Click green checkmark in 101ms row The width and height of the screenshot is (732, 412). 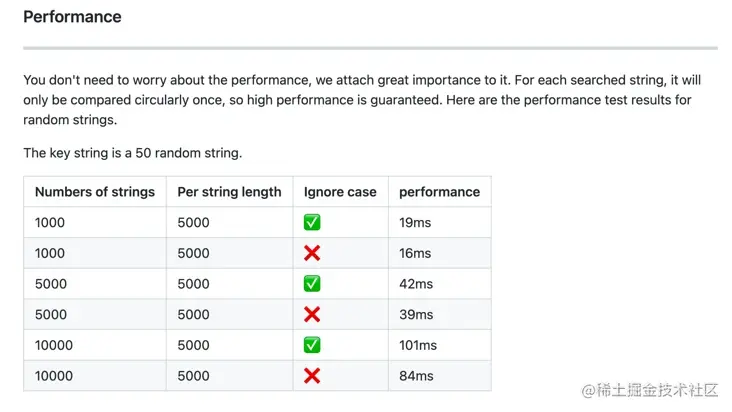click(312, 345)
